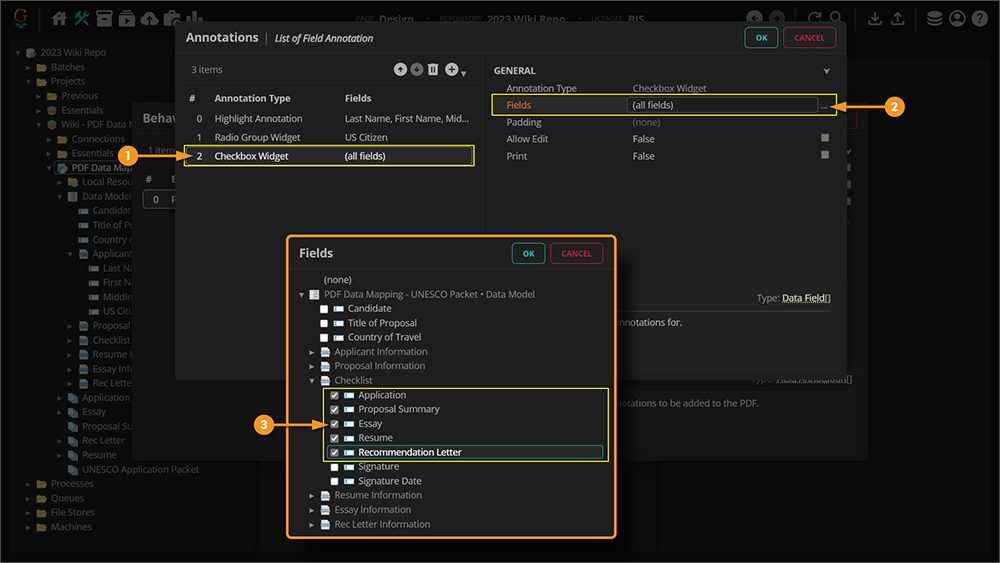Click the trash delete icon in Annotations list
The image size is (1000, 563).
click(433, 69)
